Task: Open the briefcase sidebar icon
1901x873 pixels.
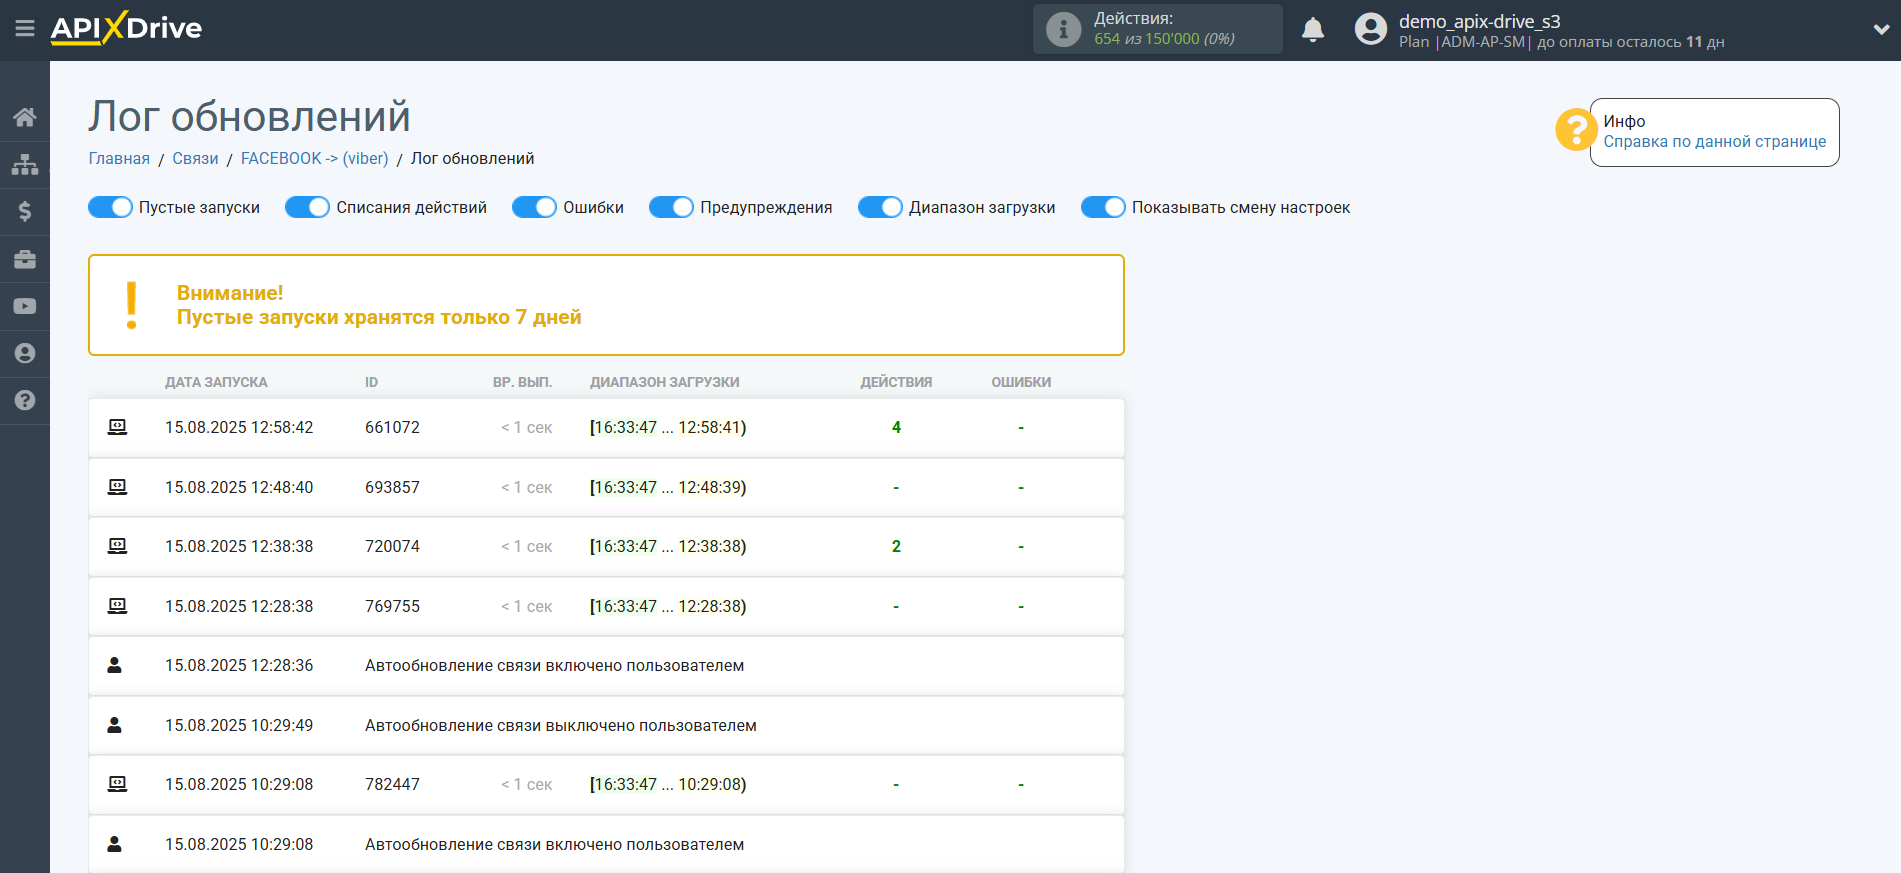Action: pyautogui.click(x=25, y=259)
